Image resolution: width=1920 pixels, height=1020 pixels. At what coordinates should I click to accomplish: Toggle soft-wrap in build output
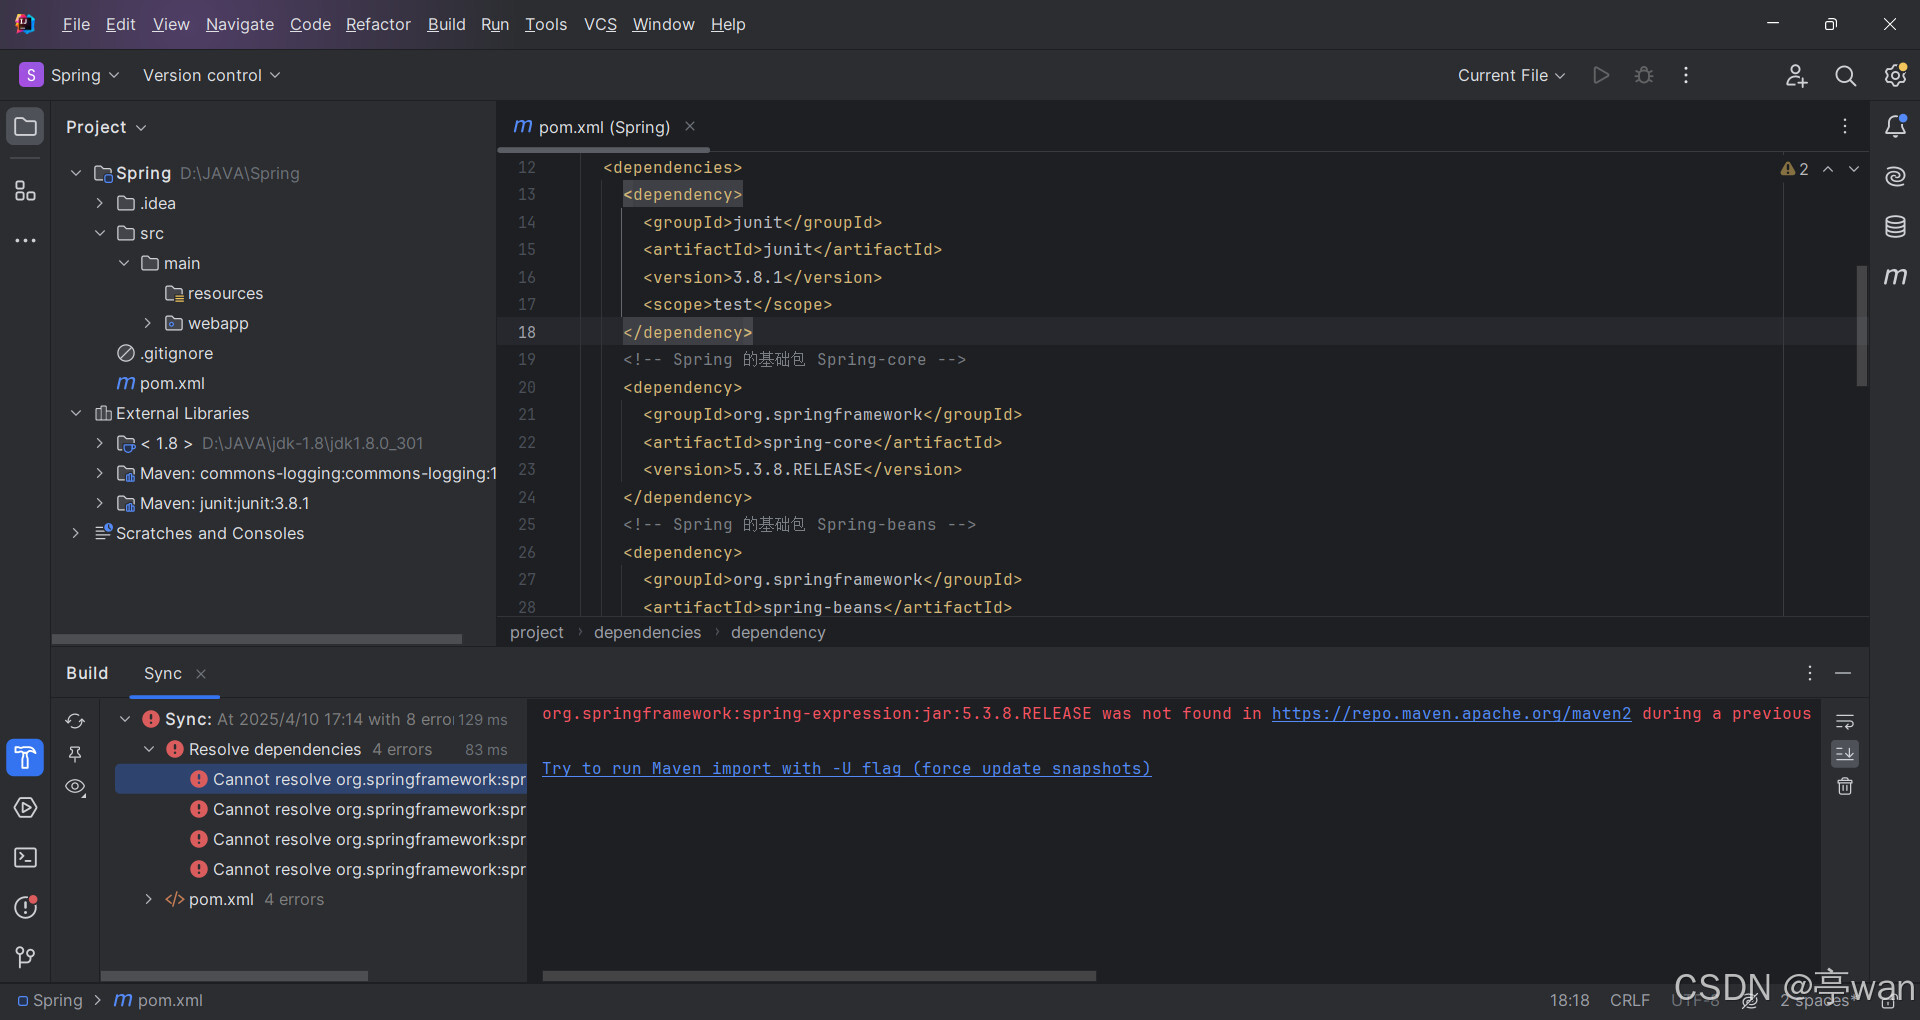point(1845,721)
